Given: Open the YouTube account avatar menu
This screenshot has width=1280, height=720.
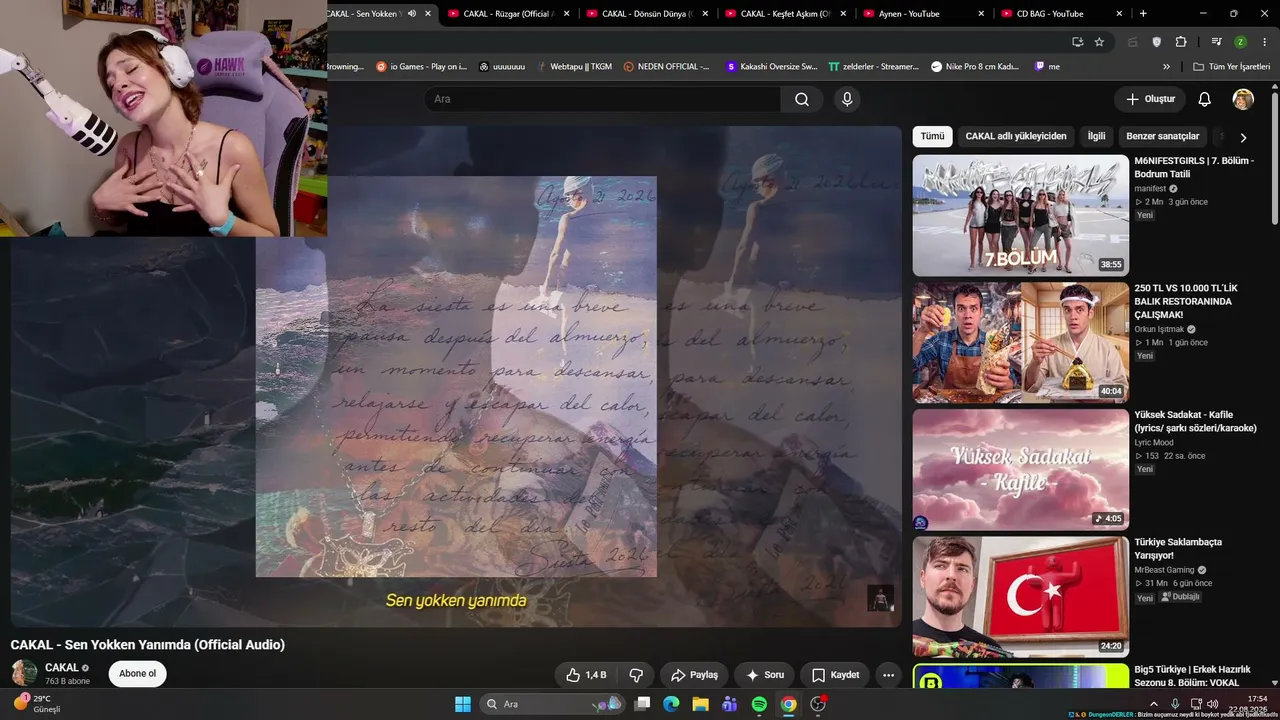Looking at the screenshot, I should click(x=1243, y=99).
